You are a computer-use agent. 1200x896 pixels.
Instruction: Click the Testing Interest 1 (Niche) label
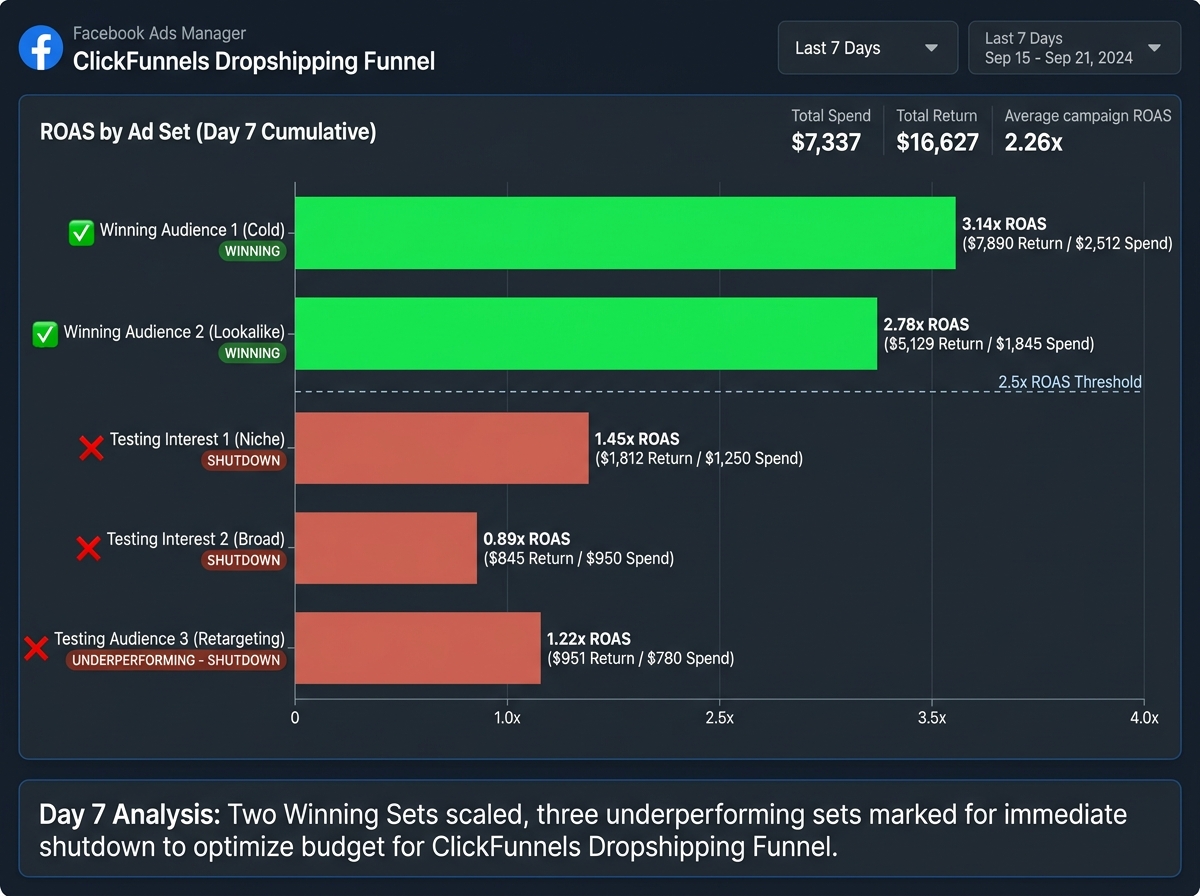click(197, 439)
